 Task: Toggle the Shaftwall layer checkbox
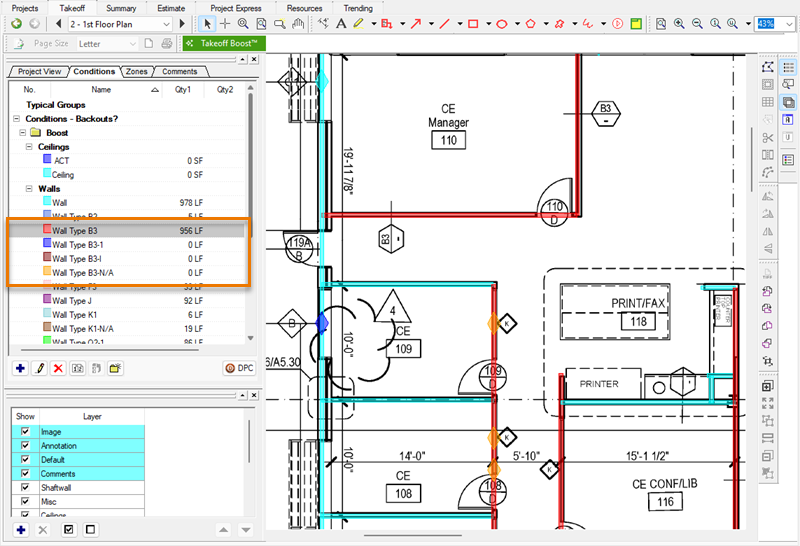[x=25, y=487]
